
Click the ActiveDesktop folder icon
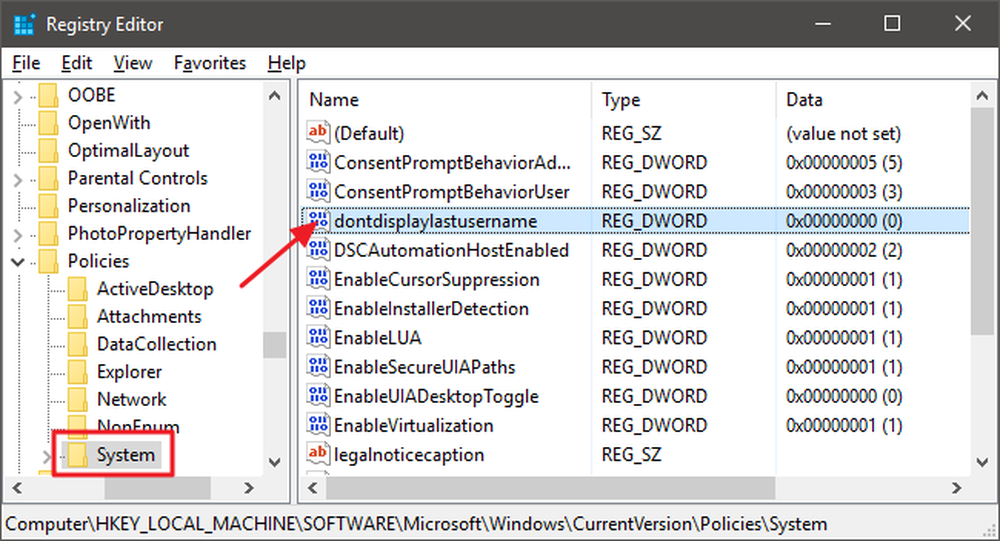pyautogui.click(x=77, y=288)
